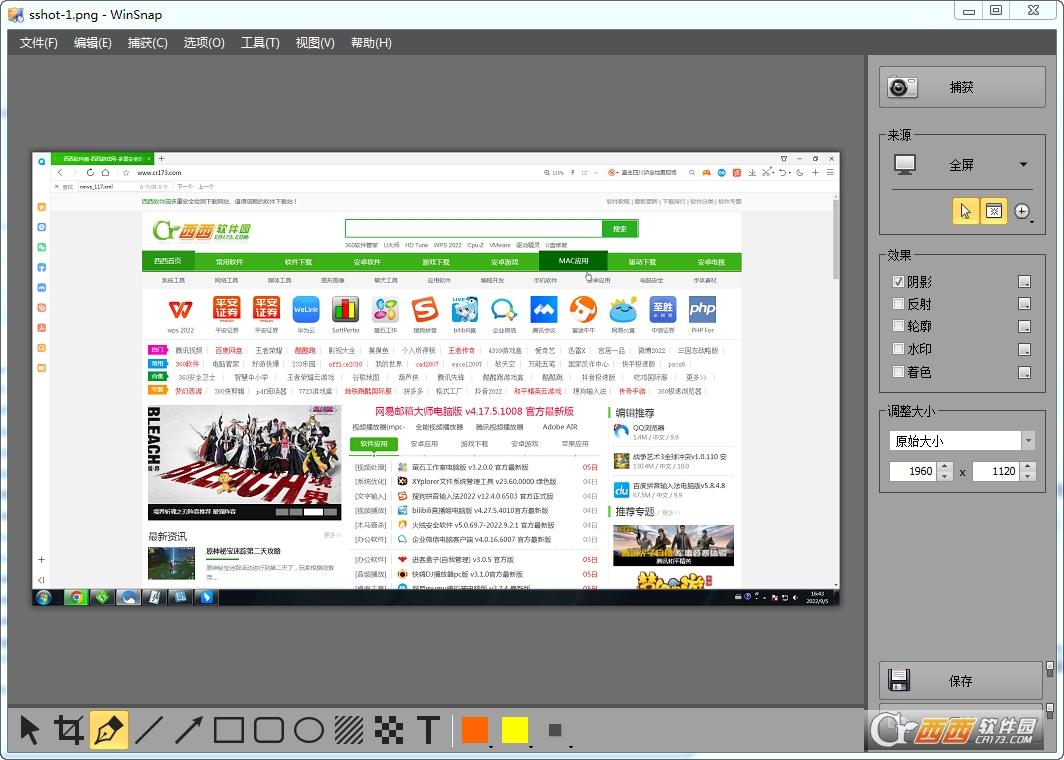Image resolution: width=1064 pixels, height=760 pixels.
Task: Expand the 全屏 source dropdown
Action: click(x=1023, y=164)
